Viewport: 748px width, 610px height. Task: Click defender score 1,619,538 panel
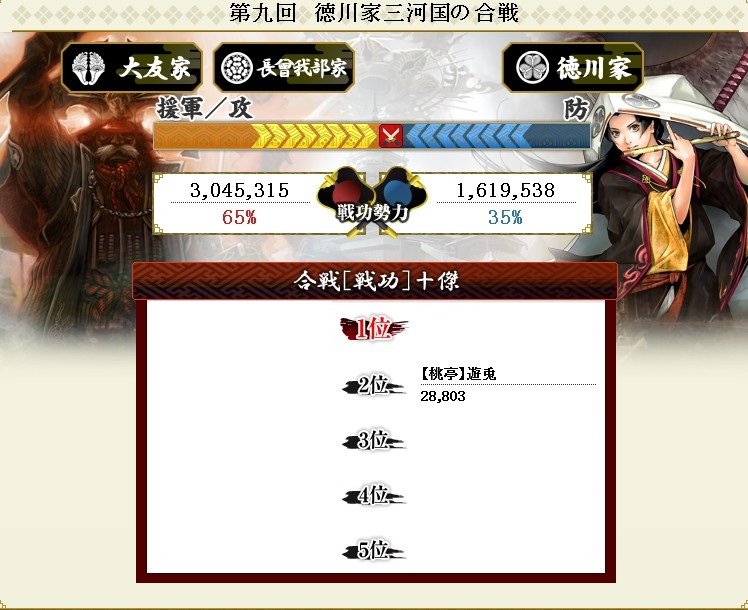click(506, 203)
